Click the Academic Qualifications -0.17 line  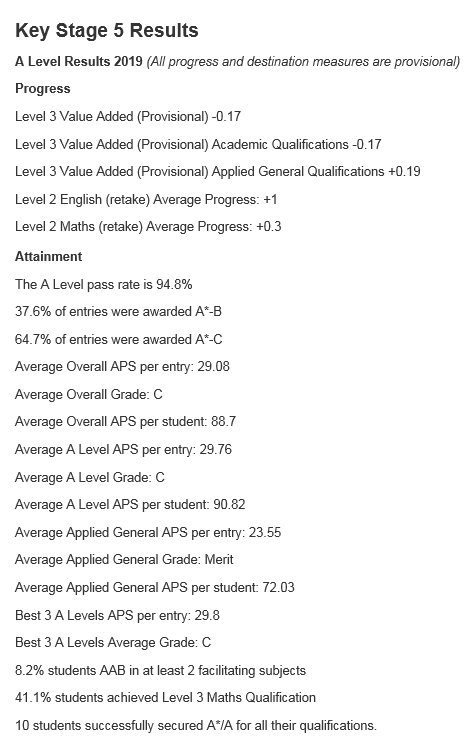pyautogui.click(x=198, y=144)
